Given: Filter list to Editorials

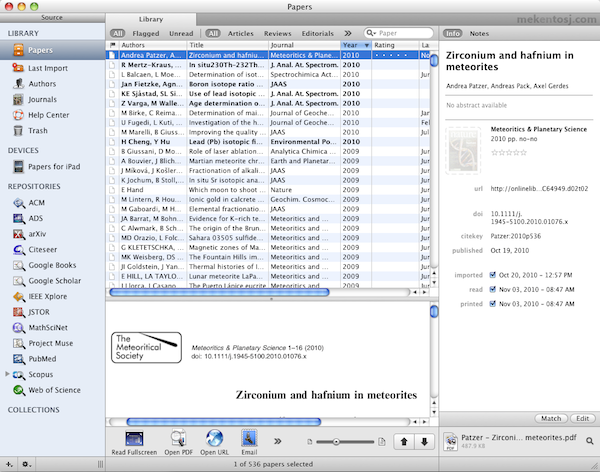Looking at the screenshot, I should click(318, 33).
